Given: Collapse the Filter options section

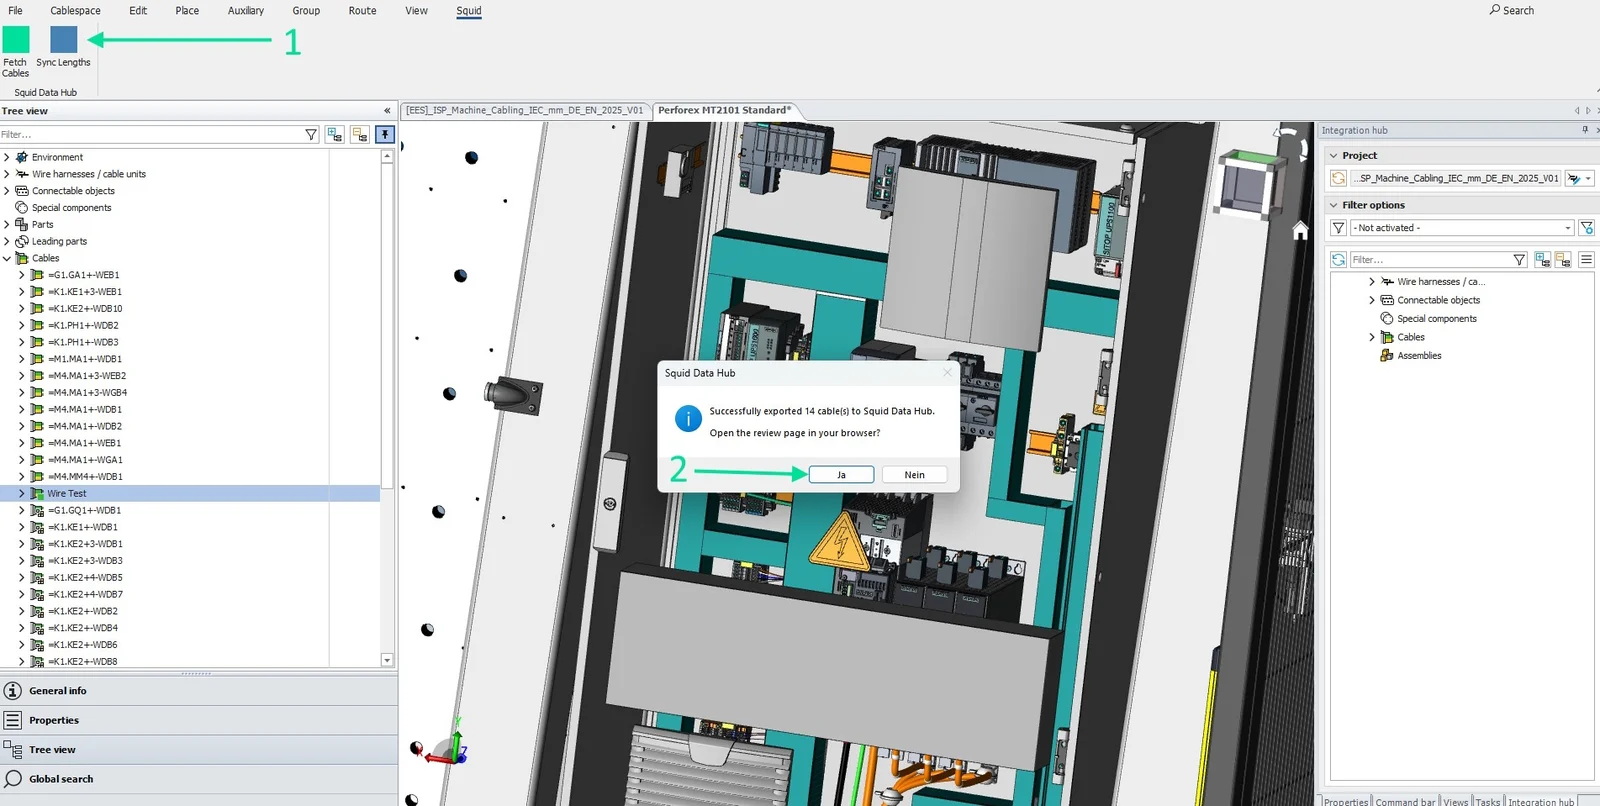Looking at the screenshot, I should pos(1333,205).
